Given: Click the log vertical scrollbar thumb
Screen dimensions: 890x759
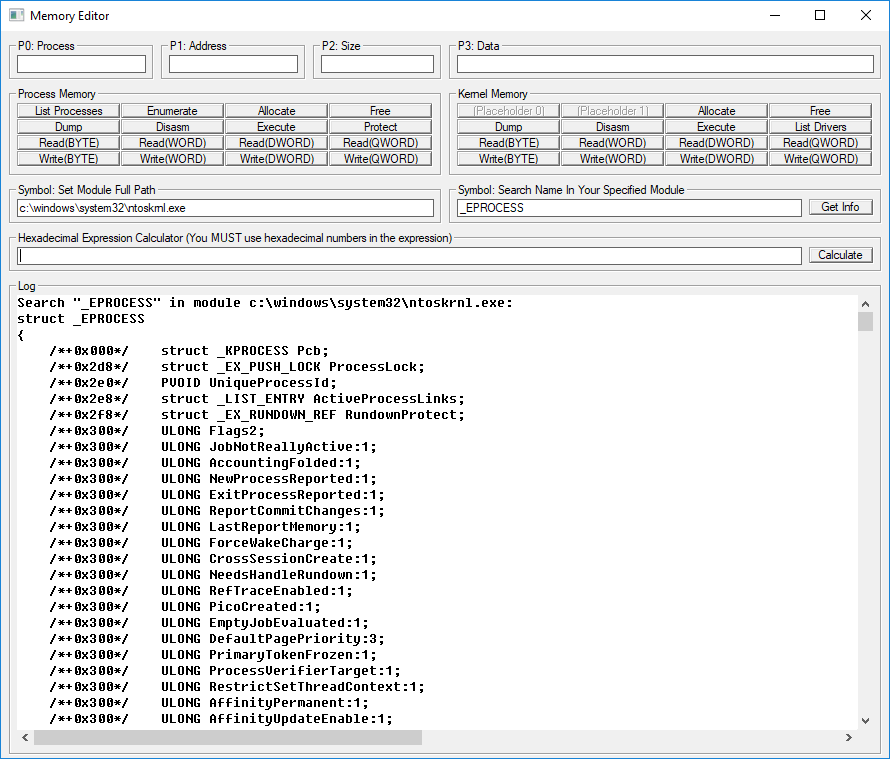Looking at the screenshot, I should click(865, 321).
